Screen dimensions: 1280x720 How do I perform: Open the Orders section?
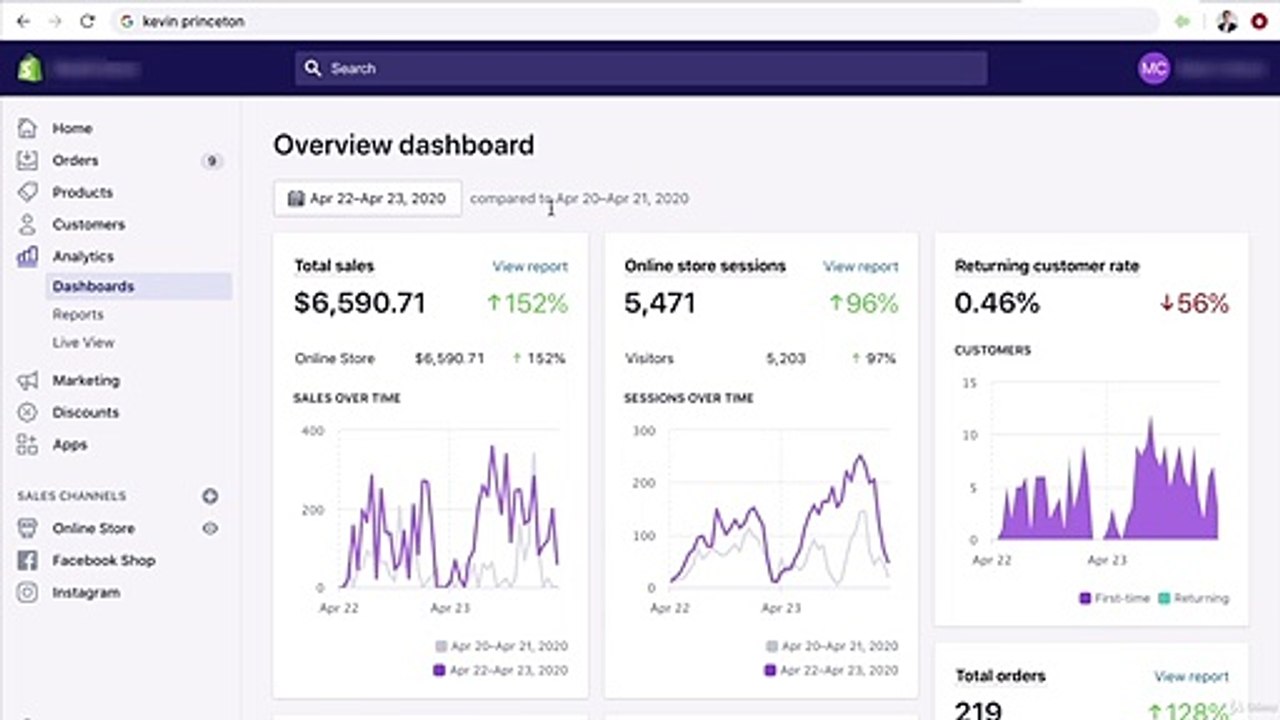point(75,160)
